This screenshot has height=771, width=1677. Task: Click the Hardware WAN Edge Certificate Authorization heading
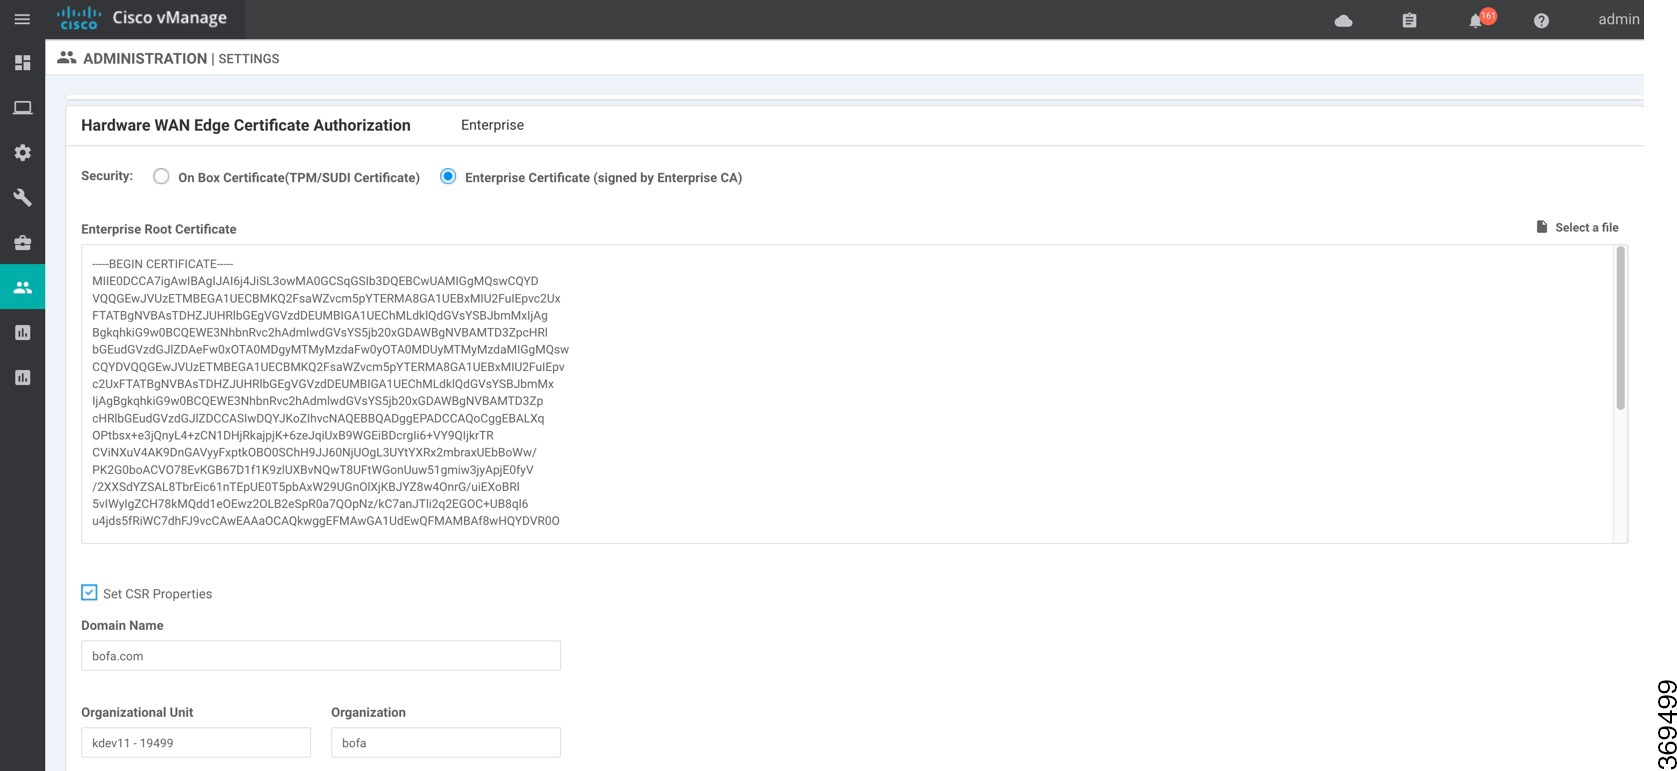coord(246,125)
